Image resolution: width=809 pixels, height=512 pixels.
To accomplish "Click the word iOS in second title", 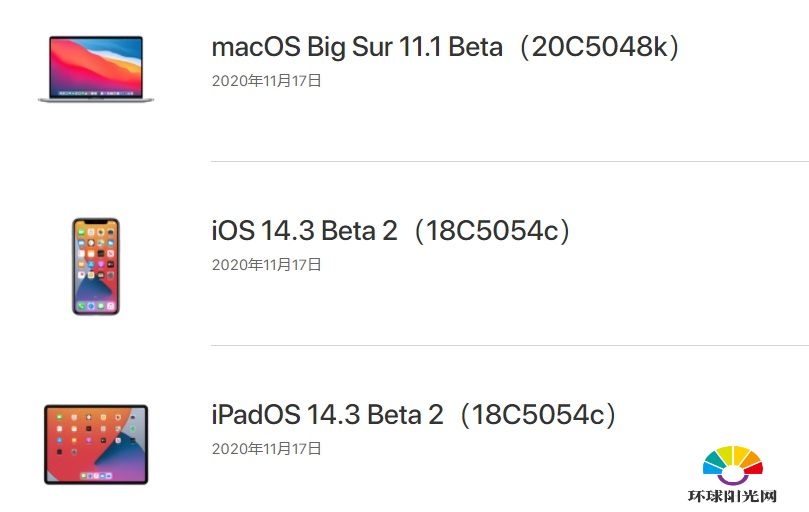I will (x=233, y=231).
